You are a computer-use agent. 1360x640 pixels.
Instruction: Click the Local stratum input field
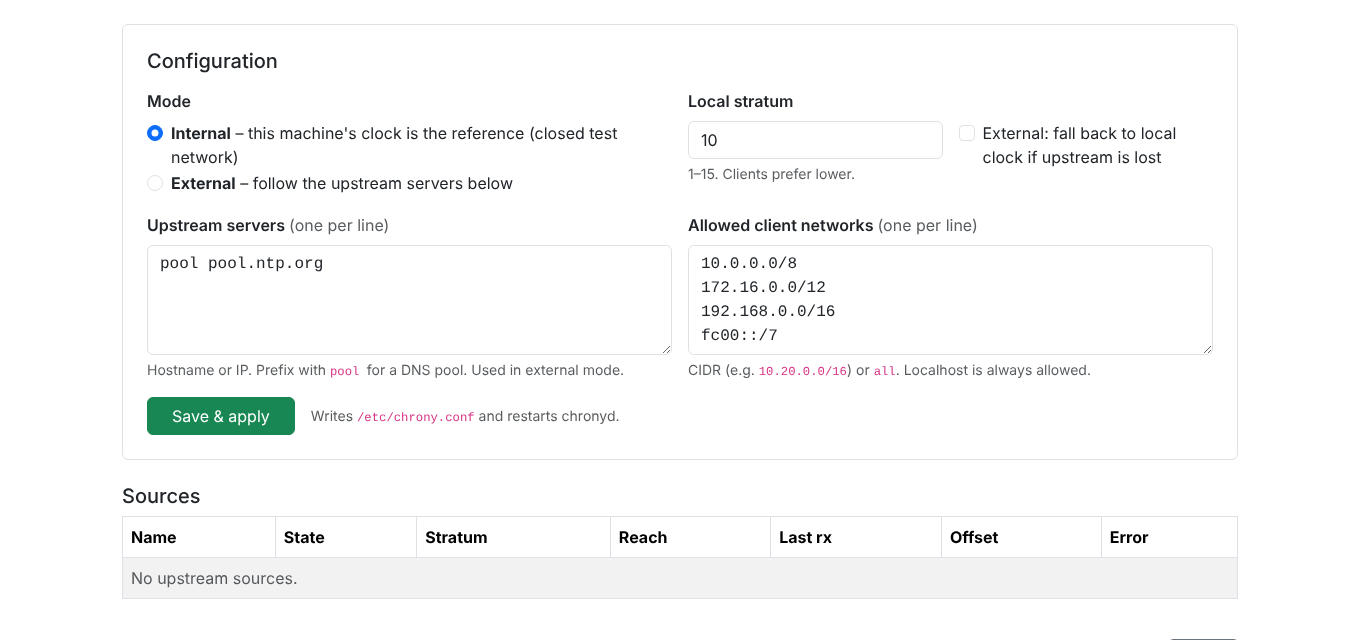click(x=815, y=140)
